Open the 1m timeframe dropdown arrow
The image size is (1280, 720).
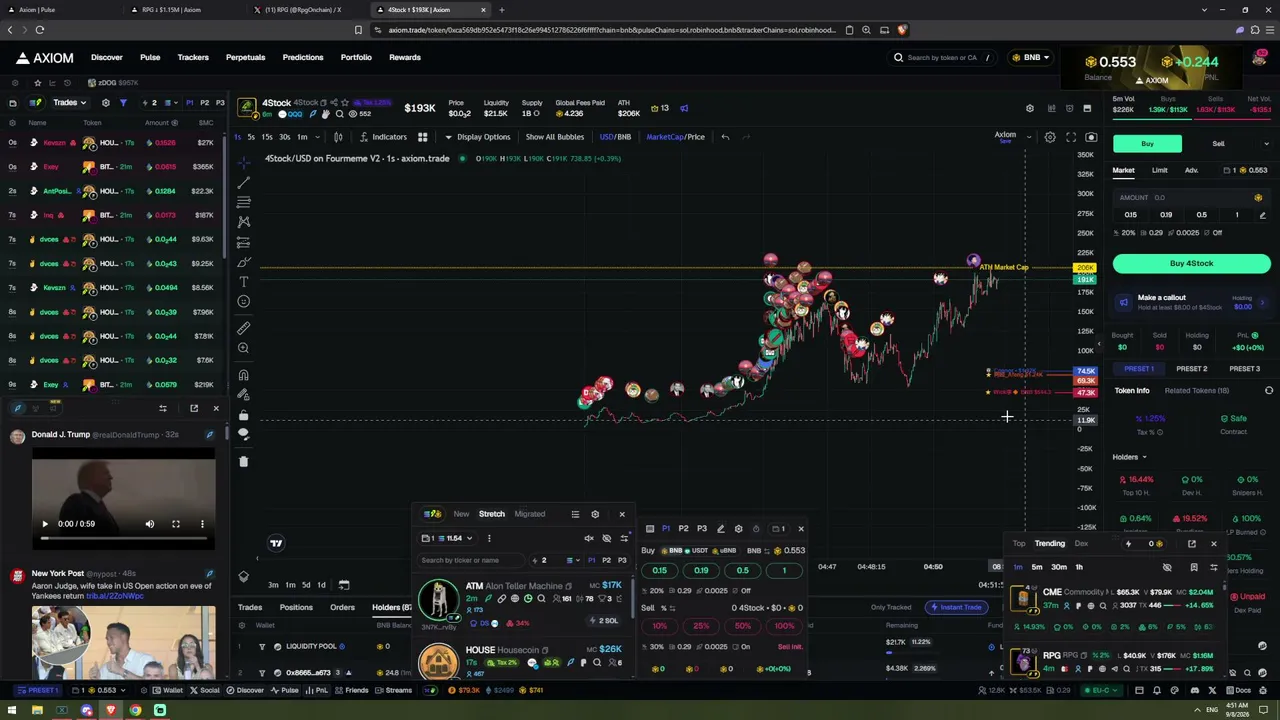(320, 137)
